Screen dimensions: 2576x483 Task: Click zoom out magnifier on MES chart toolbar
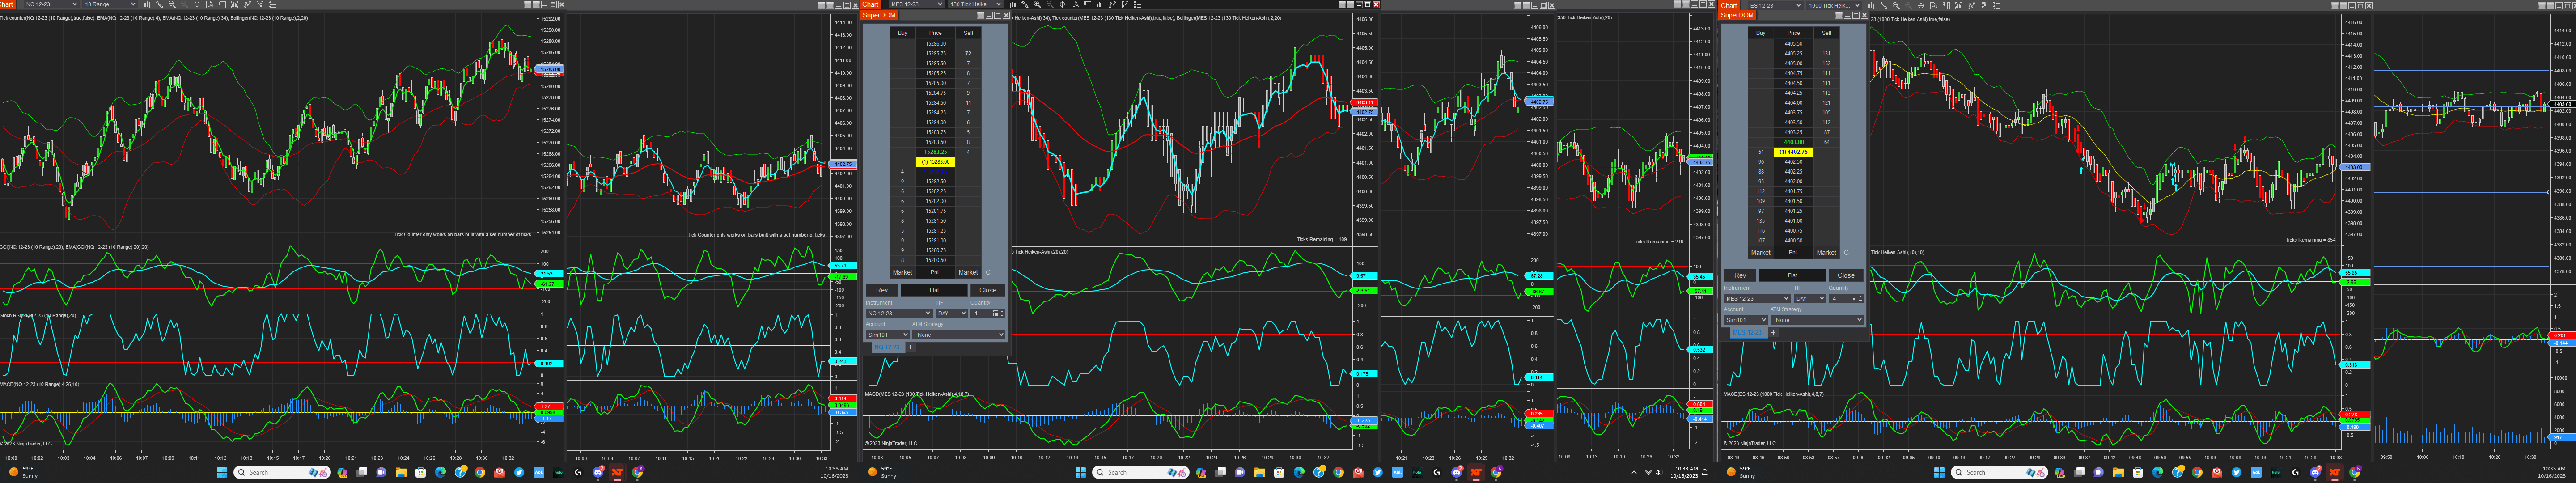1050,5
